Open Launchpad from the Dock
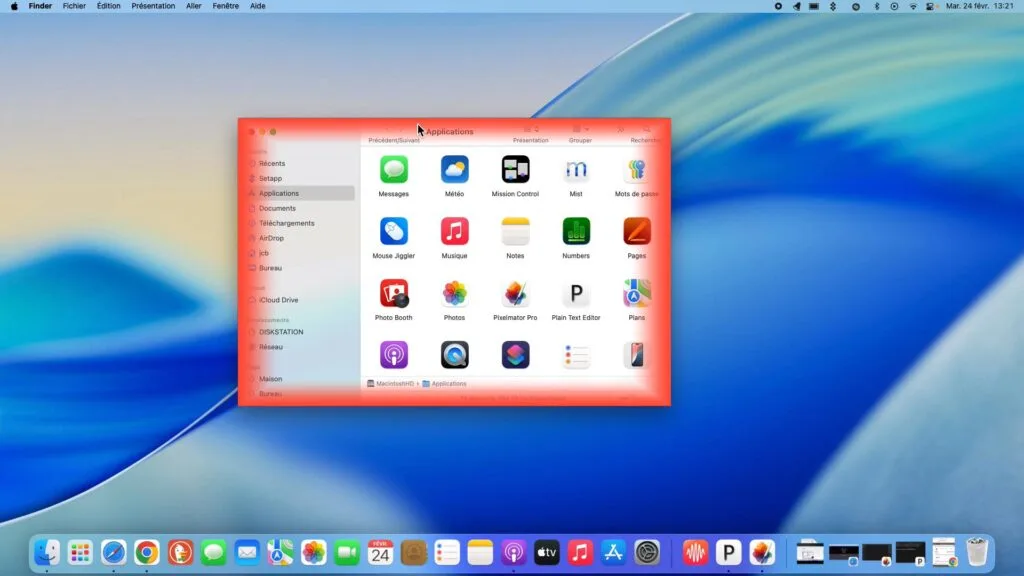 80,553
